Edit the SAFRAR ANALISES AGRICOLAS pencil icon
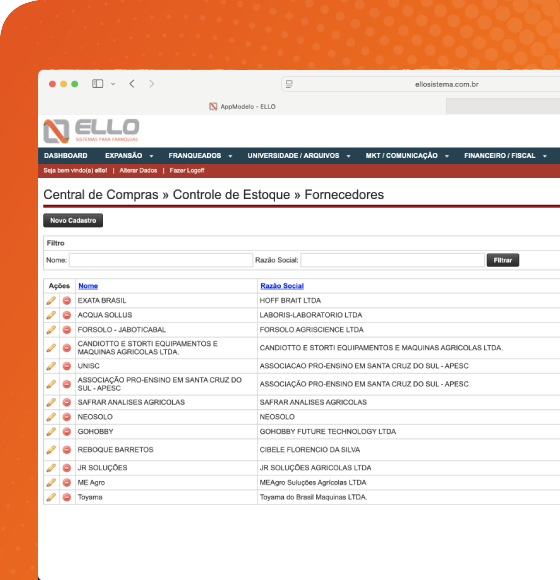 coord(51,402)
